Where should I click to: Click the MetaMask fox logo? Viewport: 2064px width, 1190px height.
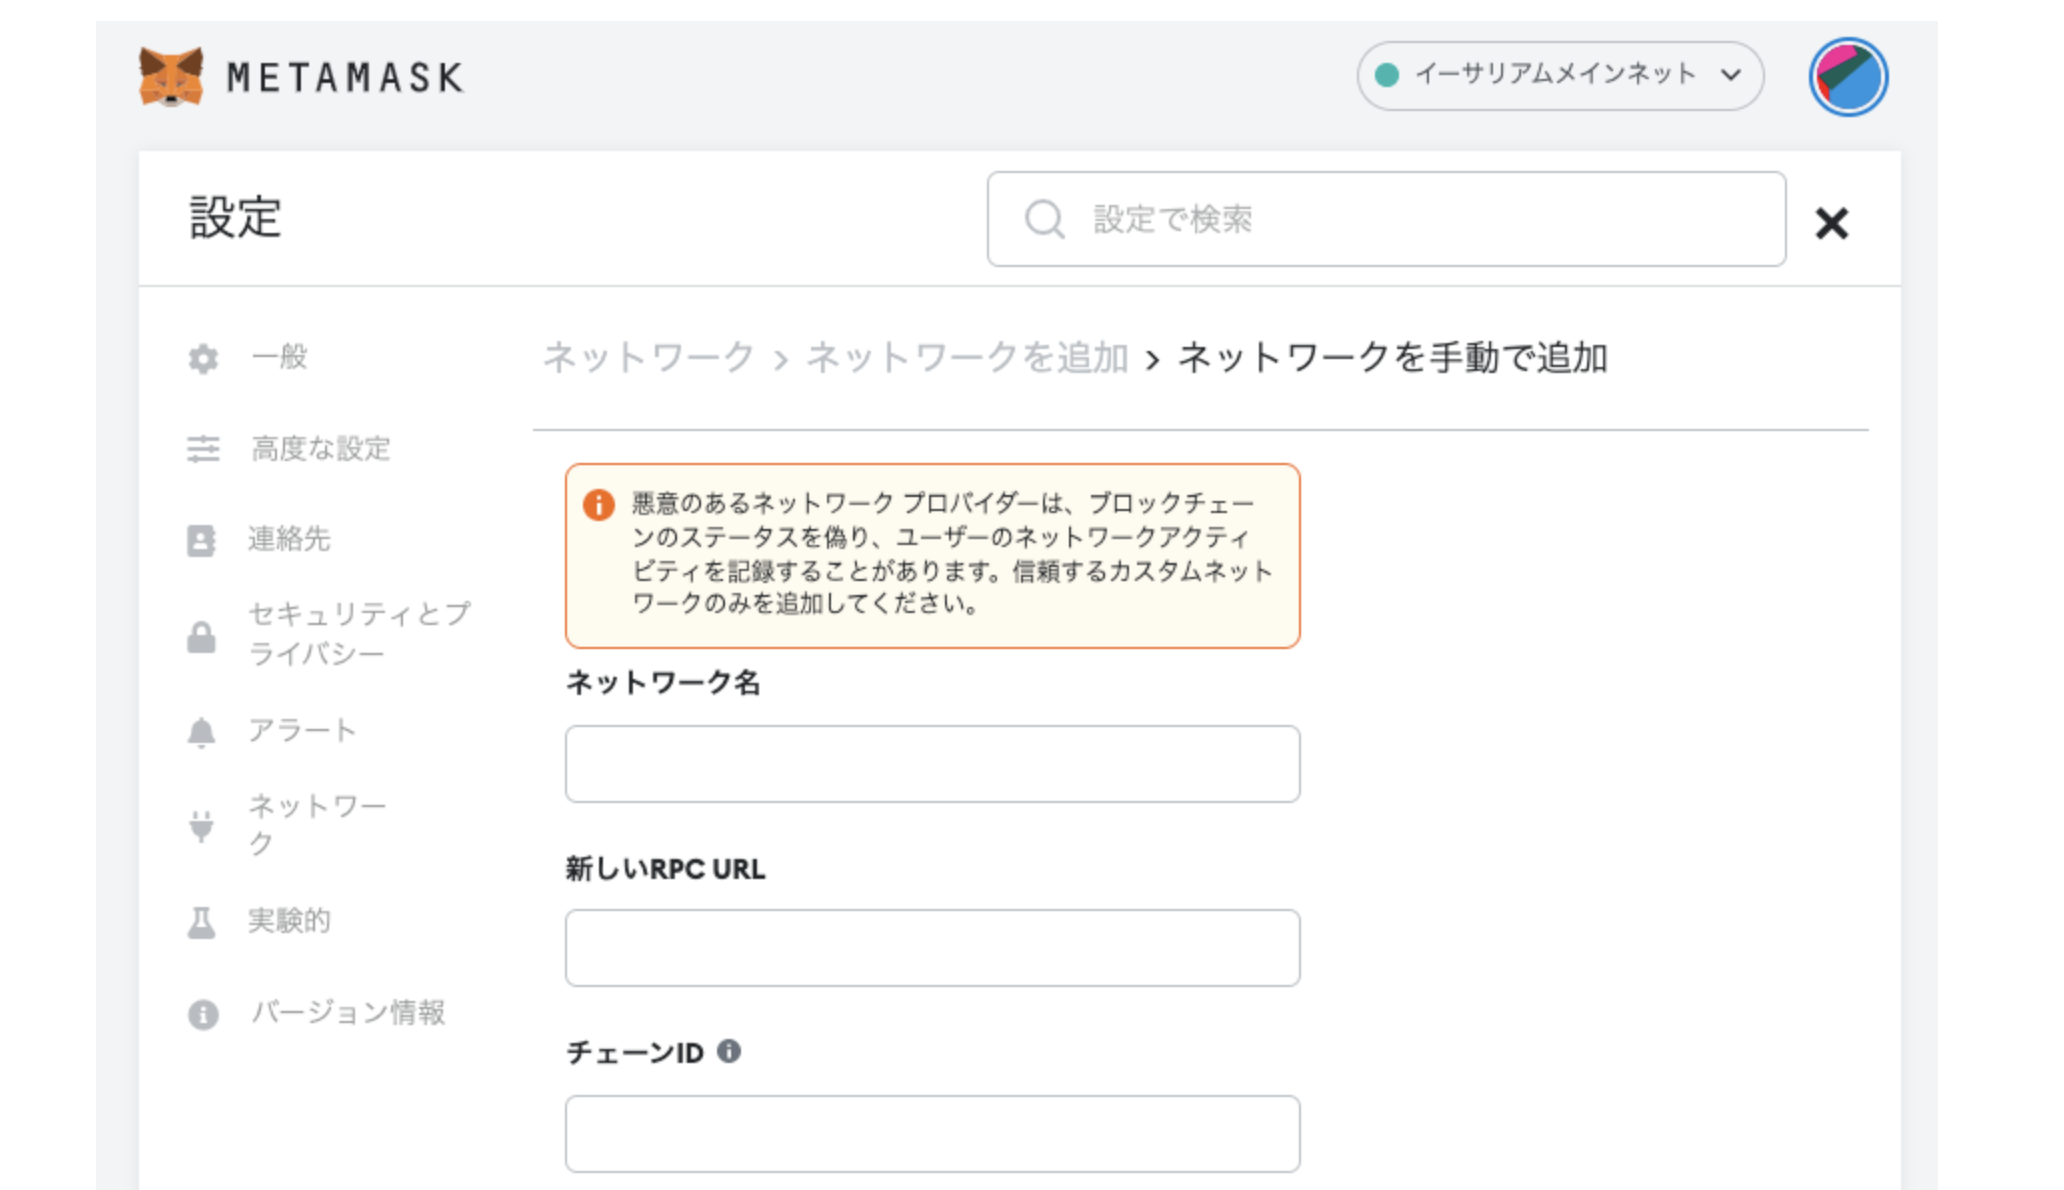[x=171, y=76]
